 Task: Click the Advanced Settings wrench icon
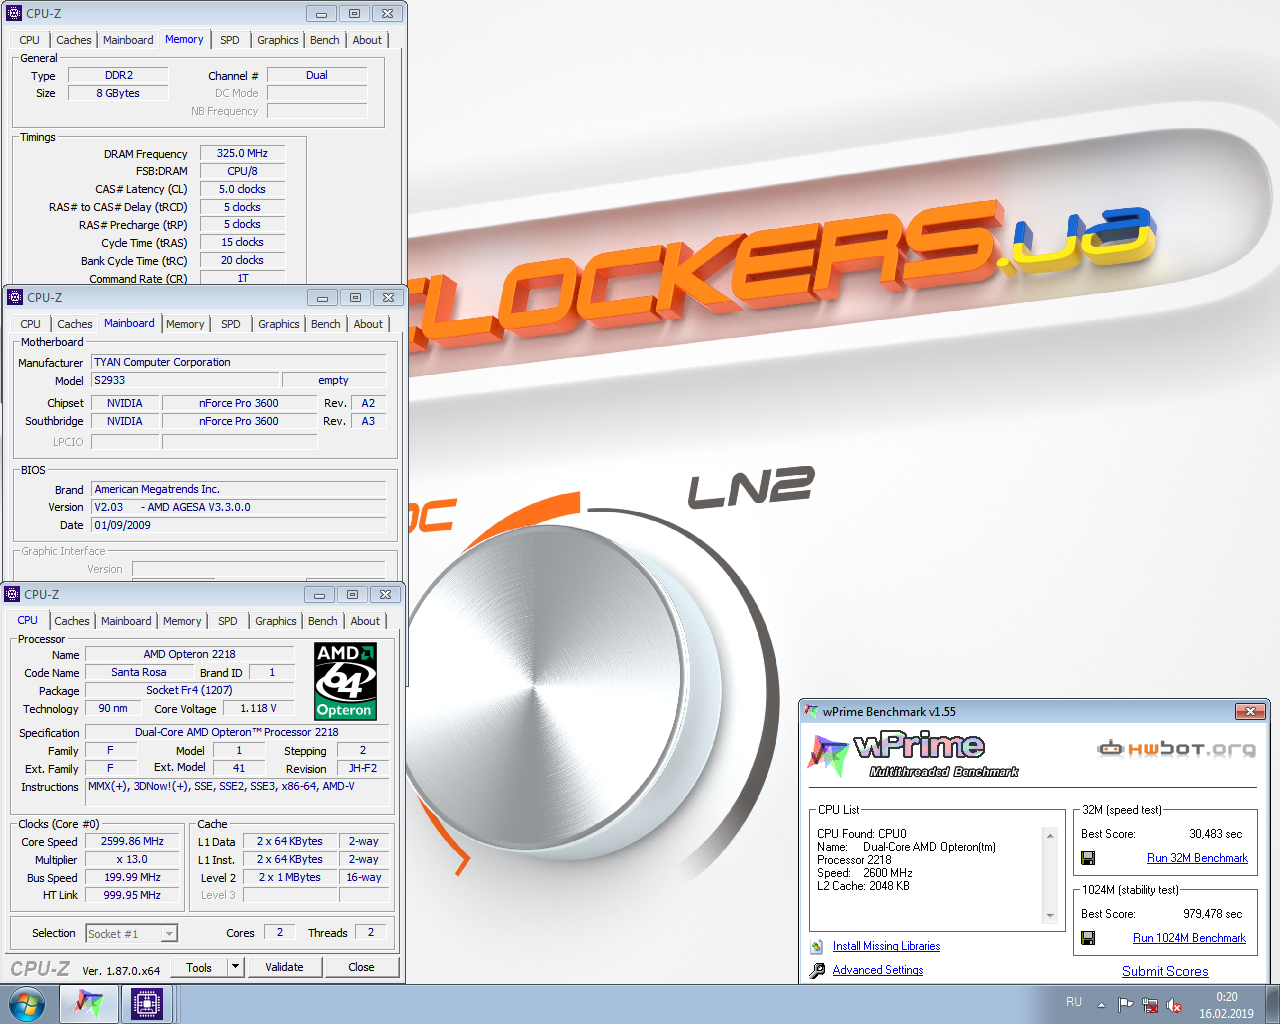(817, 970)
